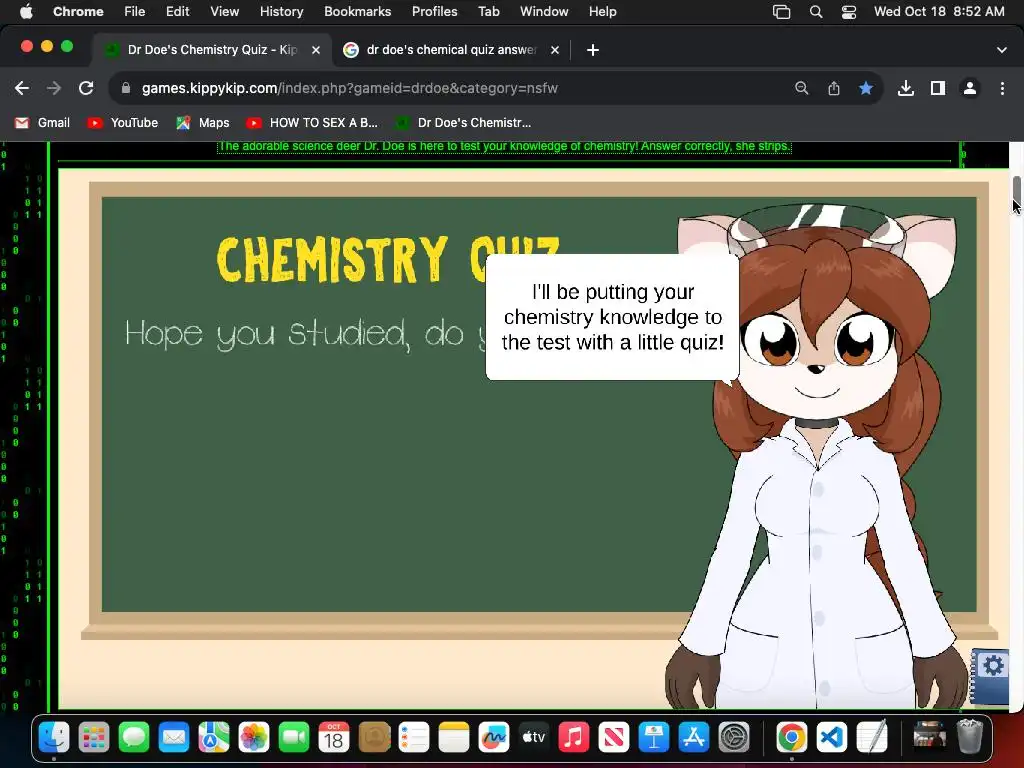This screenshot has width=1024, height=768.
Task: Click the address bar URL
Action: (349, 88)
